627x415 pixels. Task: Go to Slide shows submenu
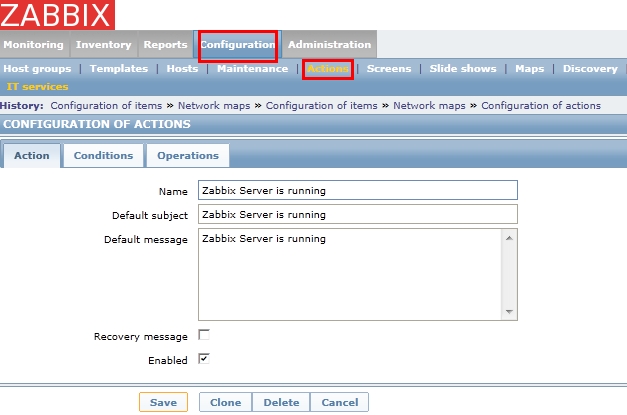pos(463,68)
